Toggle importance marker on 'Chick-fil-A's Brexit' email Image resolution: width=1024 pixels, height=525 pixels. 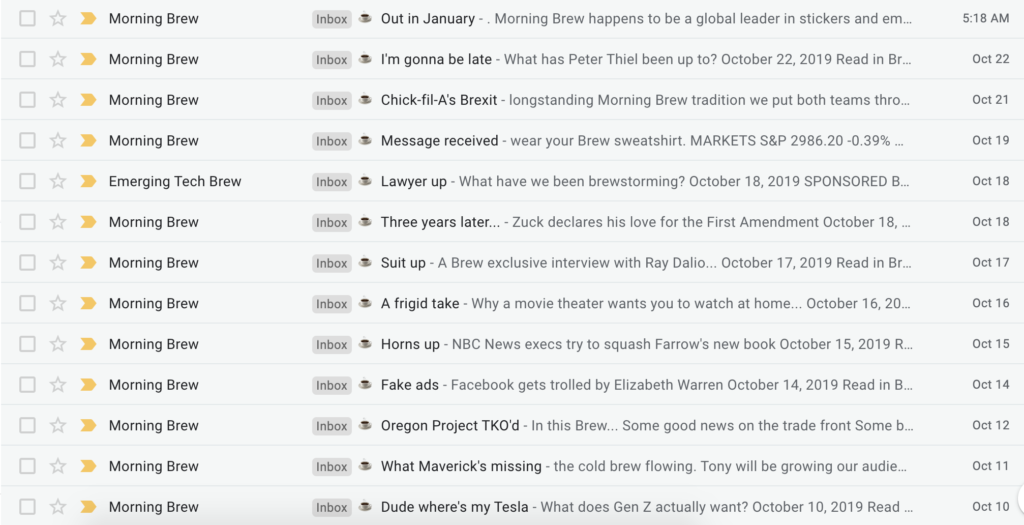coord(88,100)
